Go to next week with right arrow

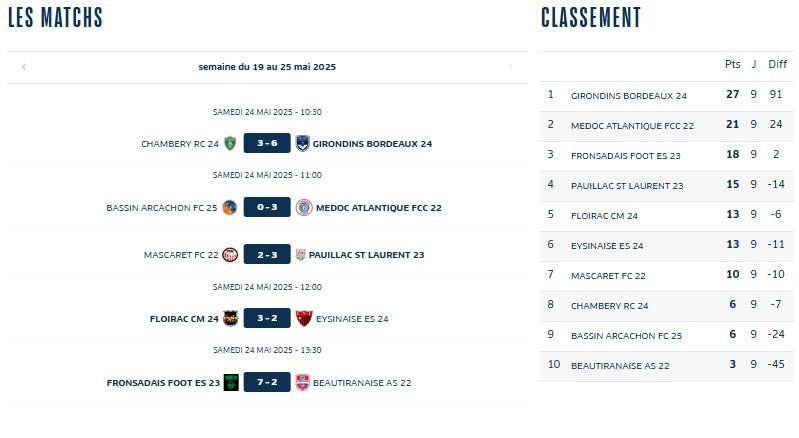point(510,67)
